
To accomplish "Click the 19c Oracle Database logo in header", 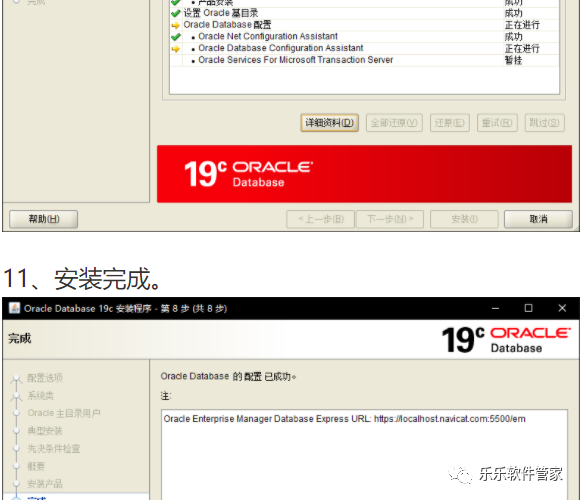I will (506, 340).
